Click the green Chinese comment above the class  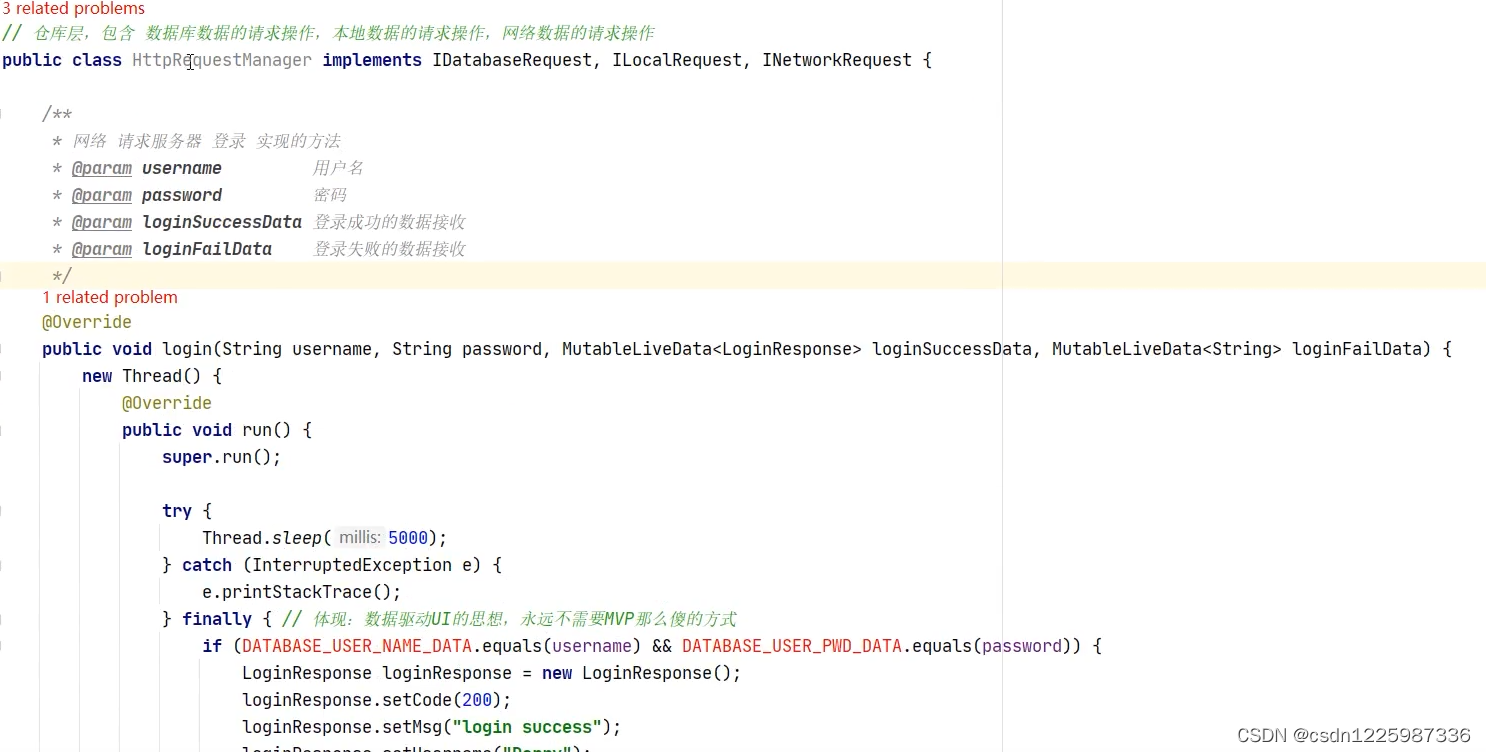[328, 34]
